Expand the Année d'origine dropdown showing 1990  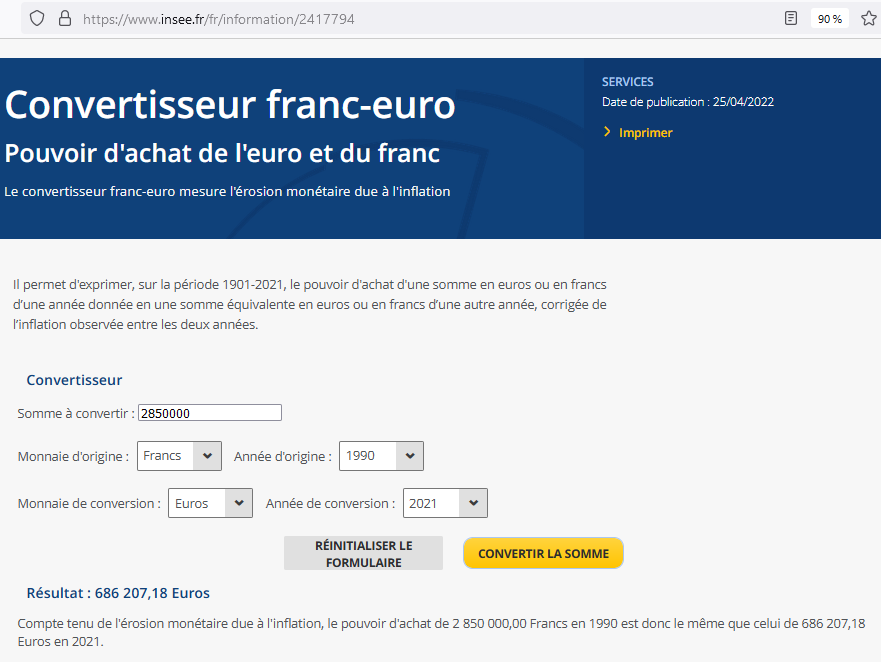pos(381,456)
